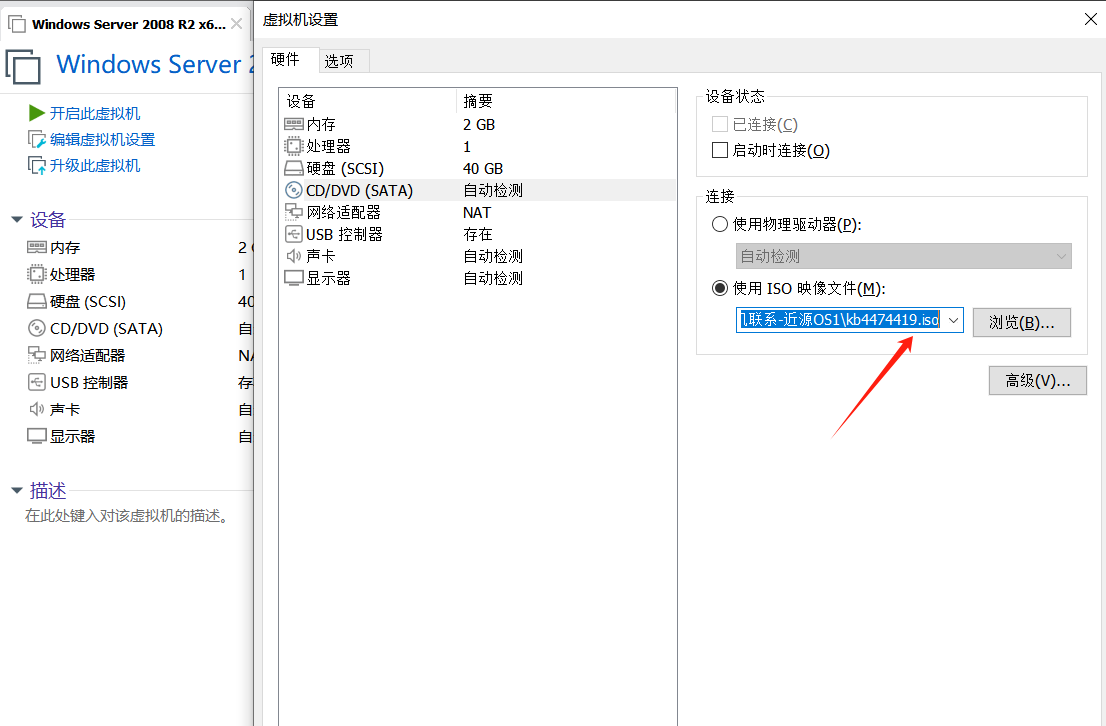The width and height of the screenshot is (1106, 726).
Task: Click the upgrade virtual machine icon
Action: [x=37, y=165]
